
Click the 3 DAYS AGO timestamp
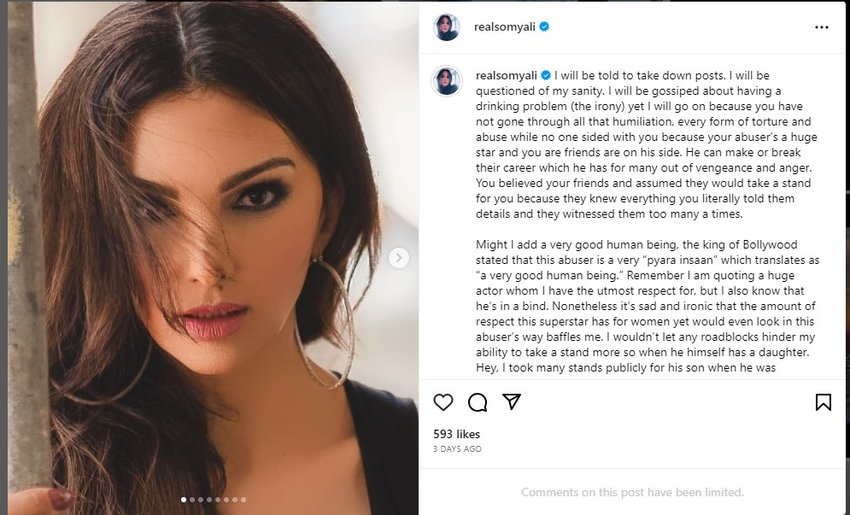457,449
